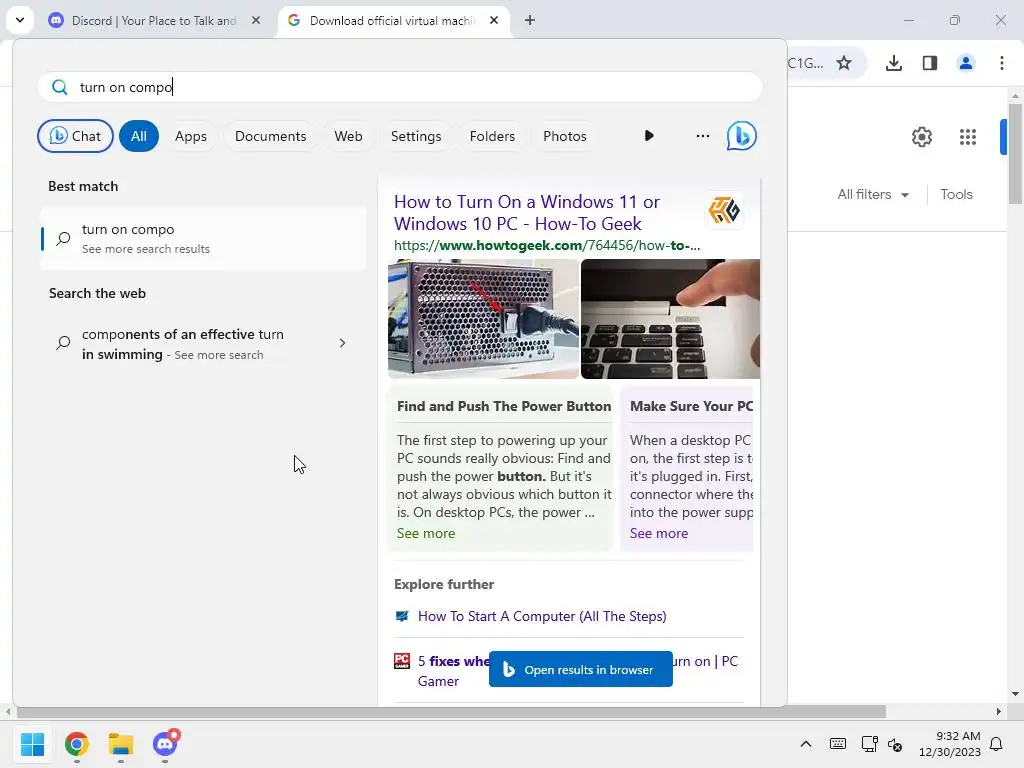The image size is (1024, 768).
Task: Open How to Turn On a Windows 11 link
Action: (526, 213)
